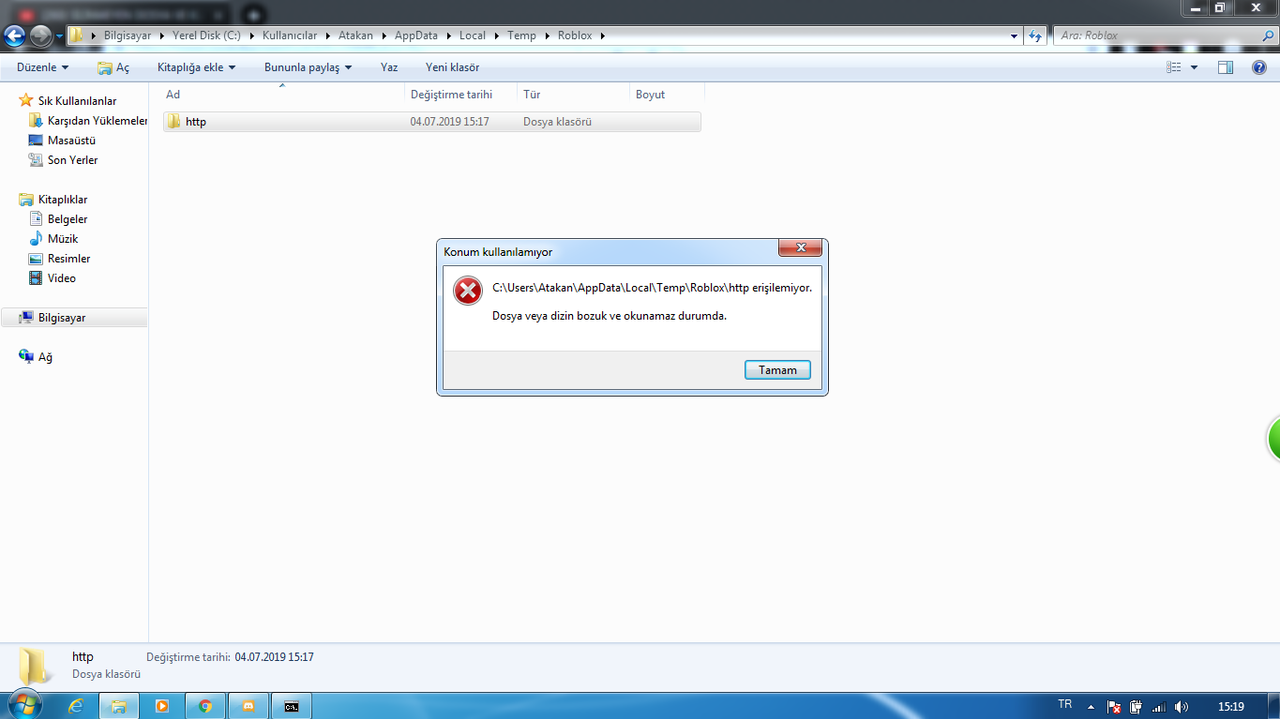
Task: Click the Aç toolbar button
Action: [113, 67]
